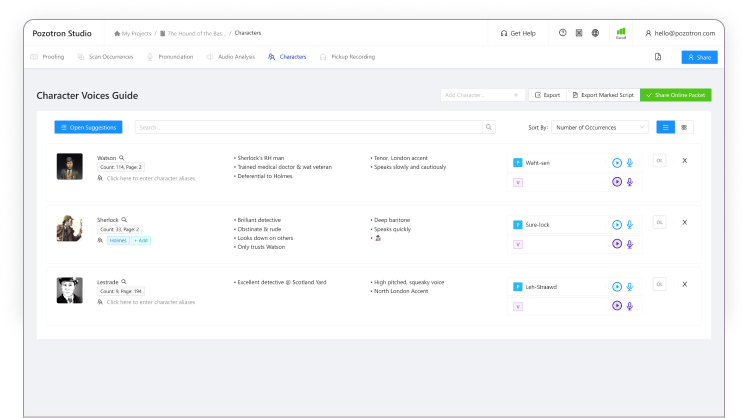Remove the Watson character row
This screenshot has width=748, height=418.
685,160
